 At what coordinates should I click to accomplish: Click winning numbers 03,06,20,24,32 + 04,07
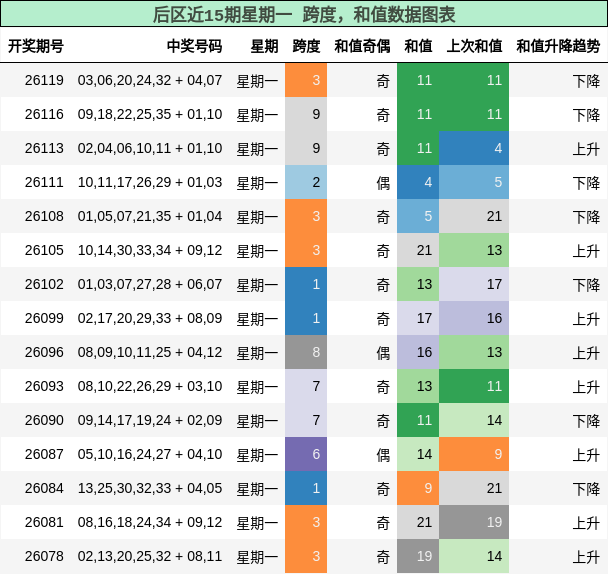150,80
